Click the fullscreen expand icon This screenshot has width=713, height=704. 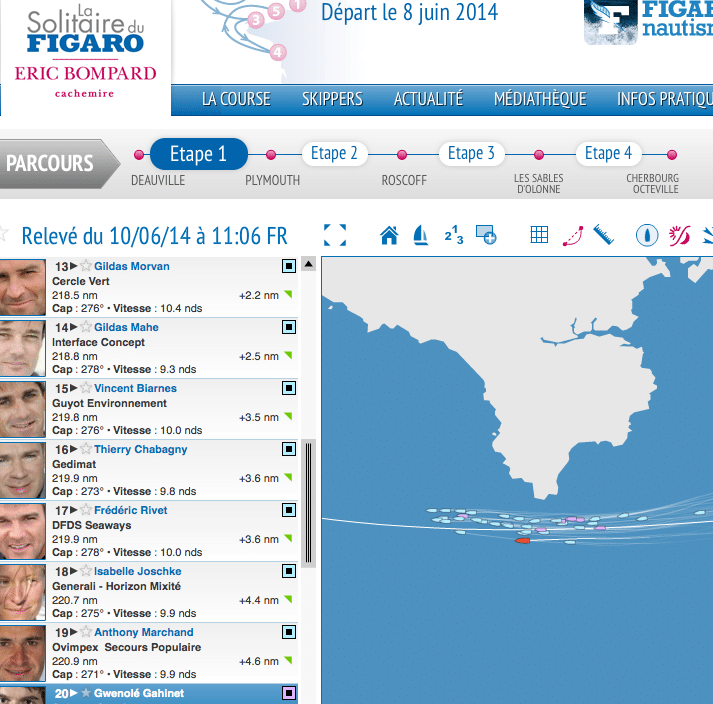335,235
